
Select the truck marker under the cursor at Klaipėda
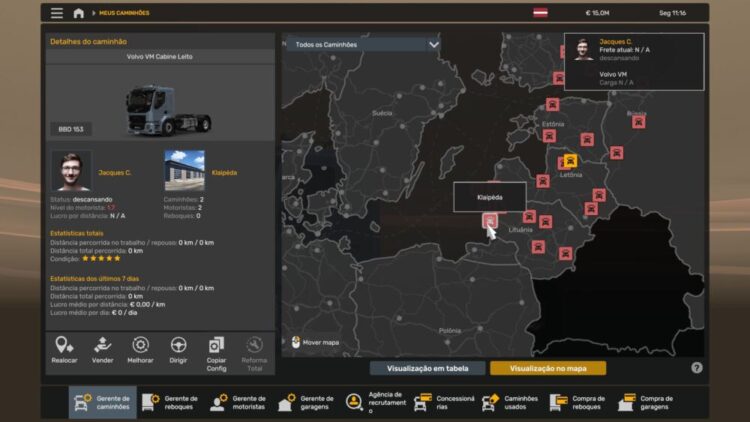(x=489, y=221)
